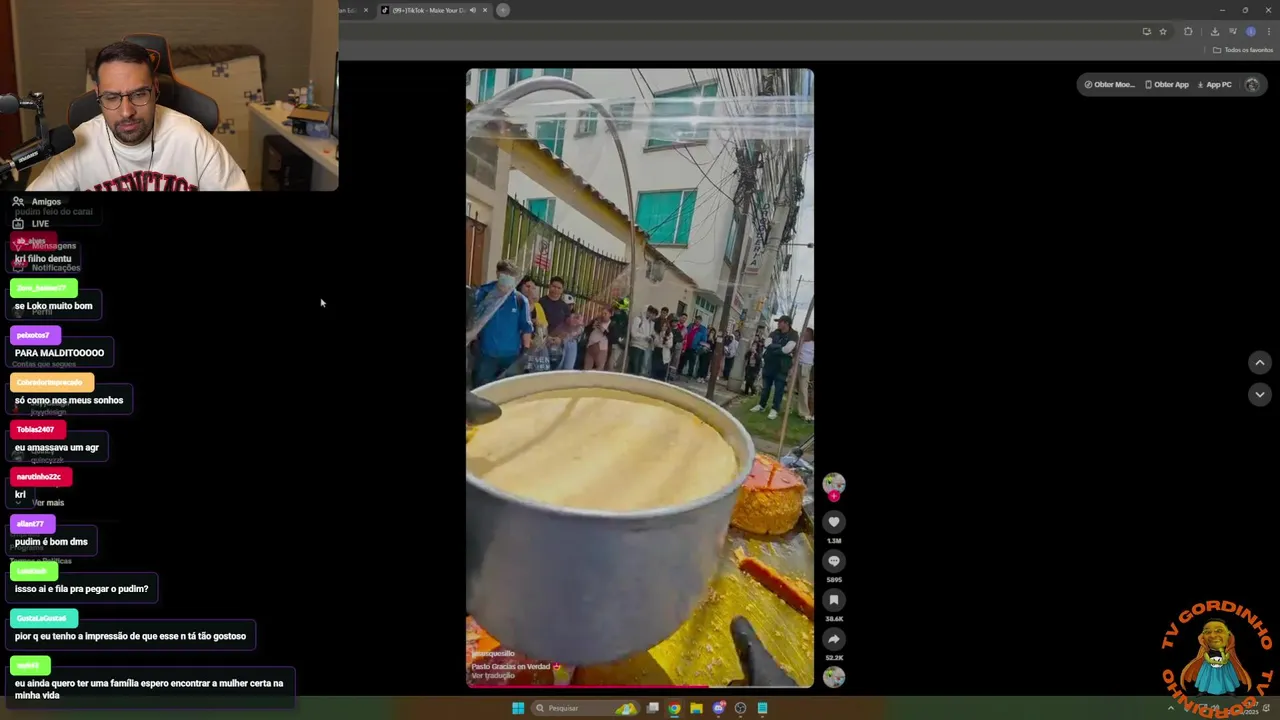Click chat message 'PARA MALDITOOOOO'
The height and width of the screenshot is (720, 1280).
click(59, 353)
